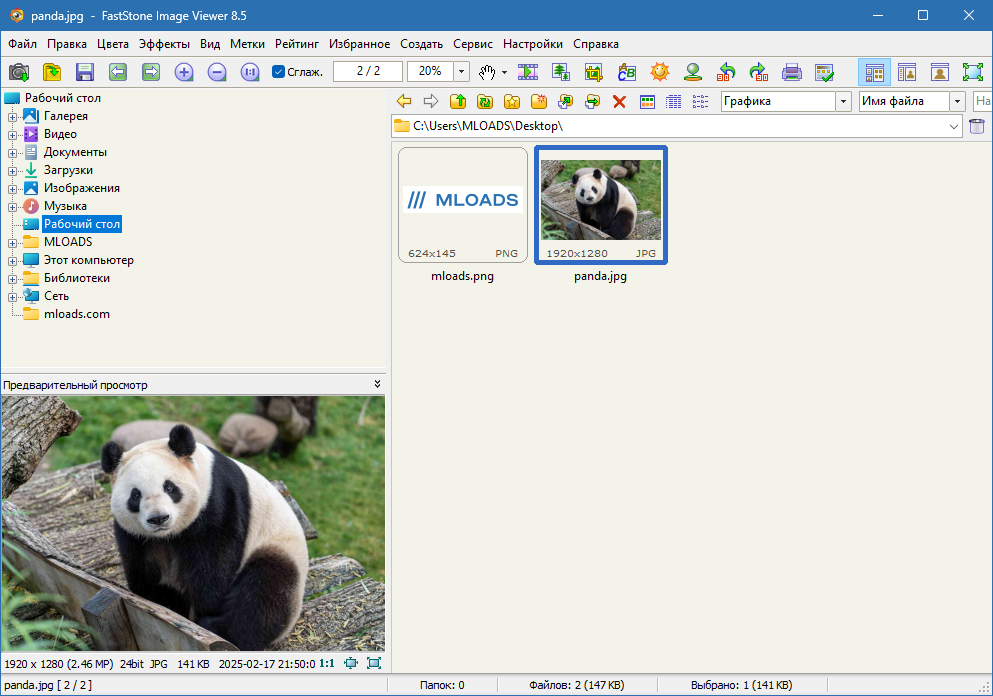Click the 2 / 2 image counter field
Image resolution: width=993 pixels, height=696 pixels.
click(368, 72)
